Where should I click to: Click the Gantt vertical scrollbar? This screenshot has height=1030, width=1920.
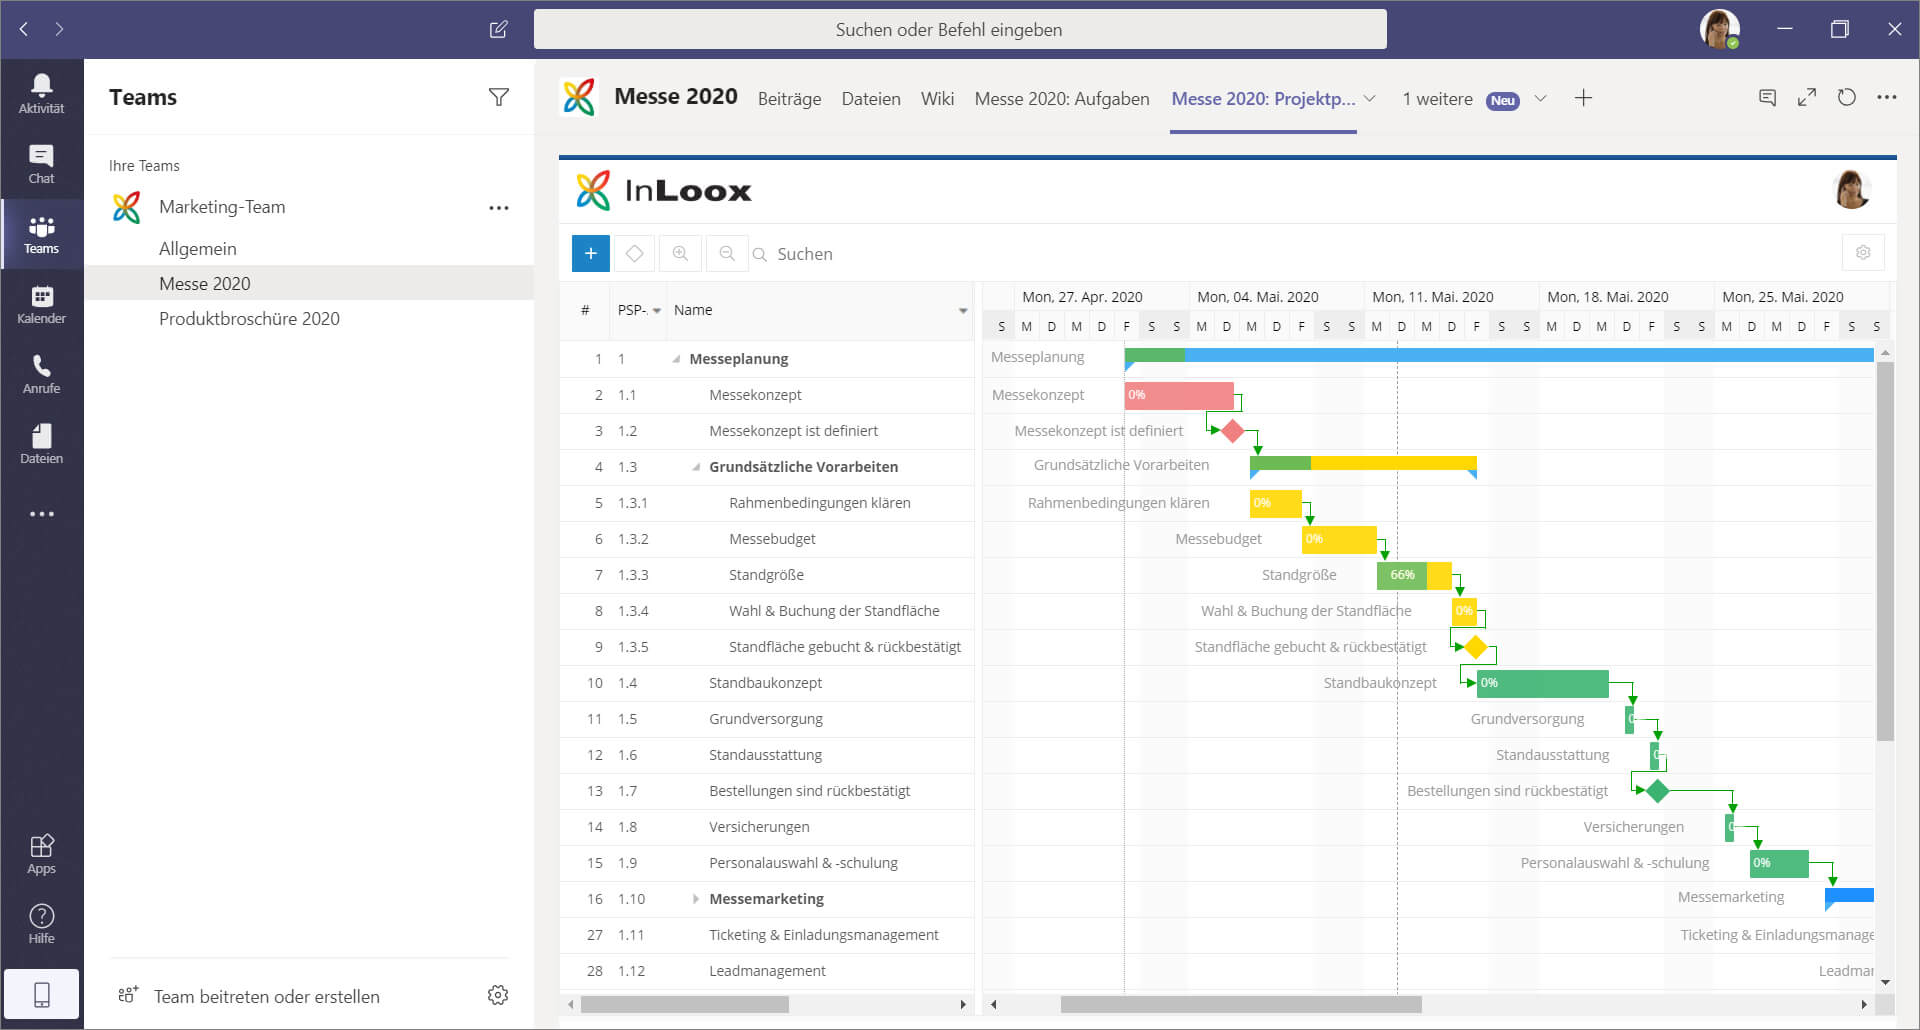click(1885, 551)
